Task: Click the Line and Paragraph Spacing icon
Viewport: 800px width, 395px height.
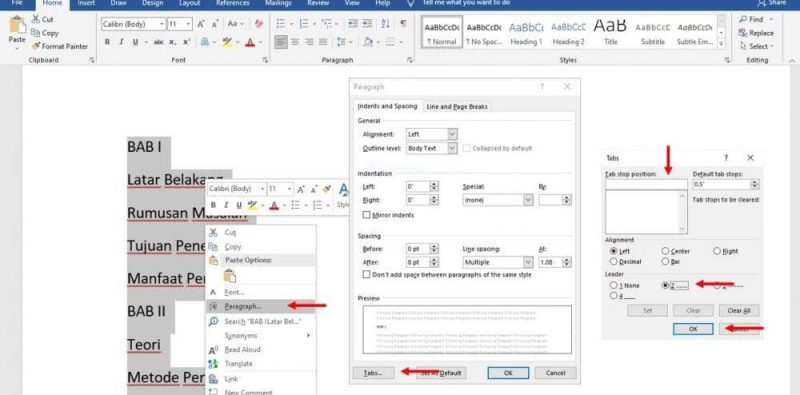Action: [x=340, y=42]
